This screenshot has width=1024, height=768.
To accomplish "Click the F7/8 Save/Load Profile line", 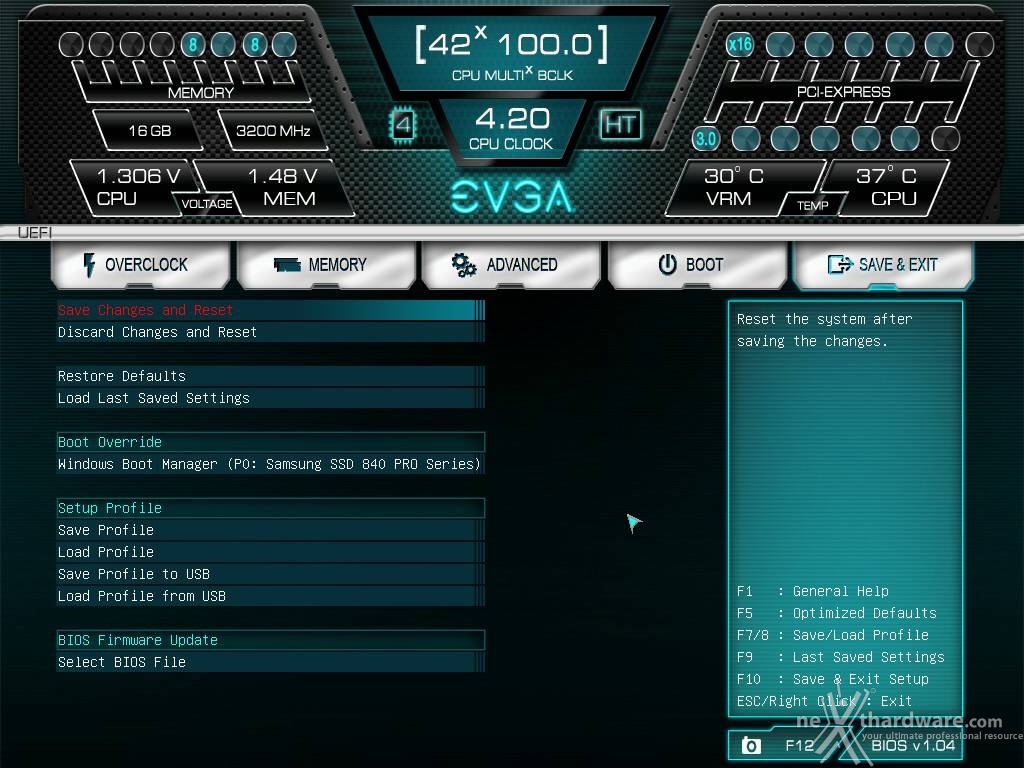I will point(833,635).
